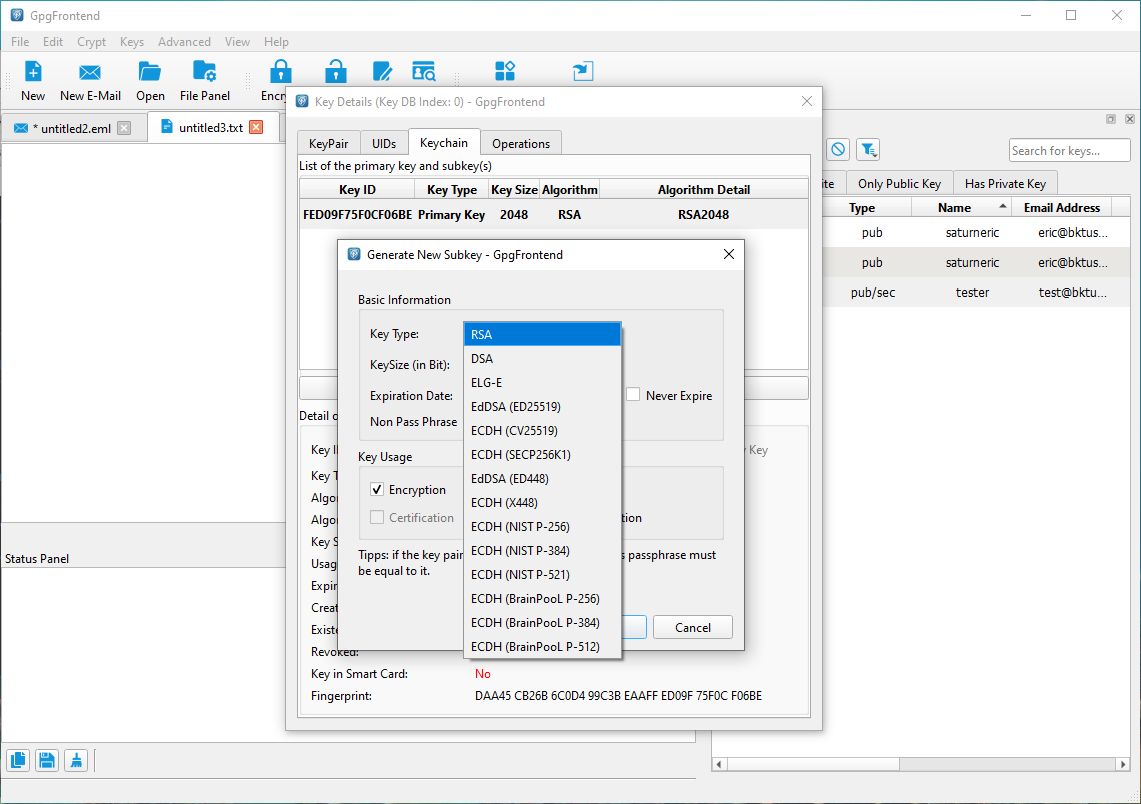This screenshot has width=1141, height=804.
Task: Choose ECDH (X448) key type
Action: [542, 503]
